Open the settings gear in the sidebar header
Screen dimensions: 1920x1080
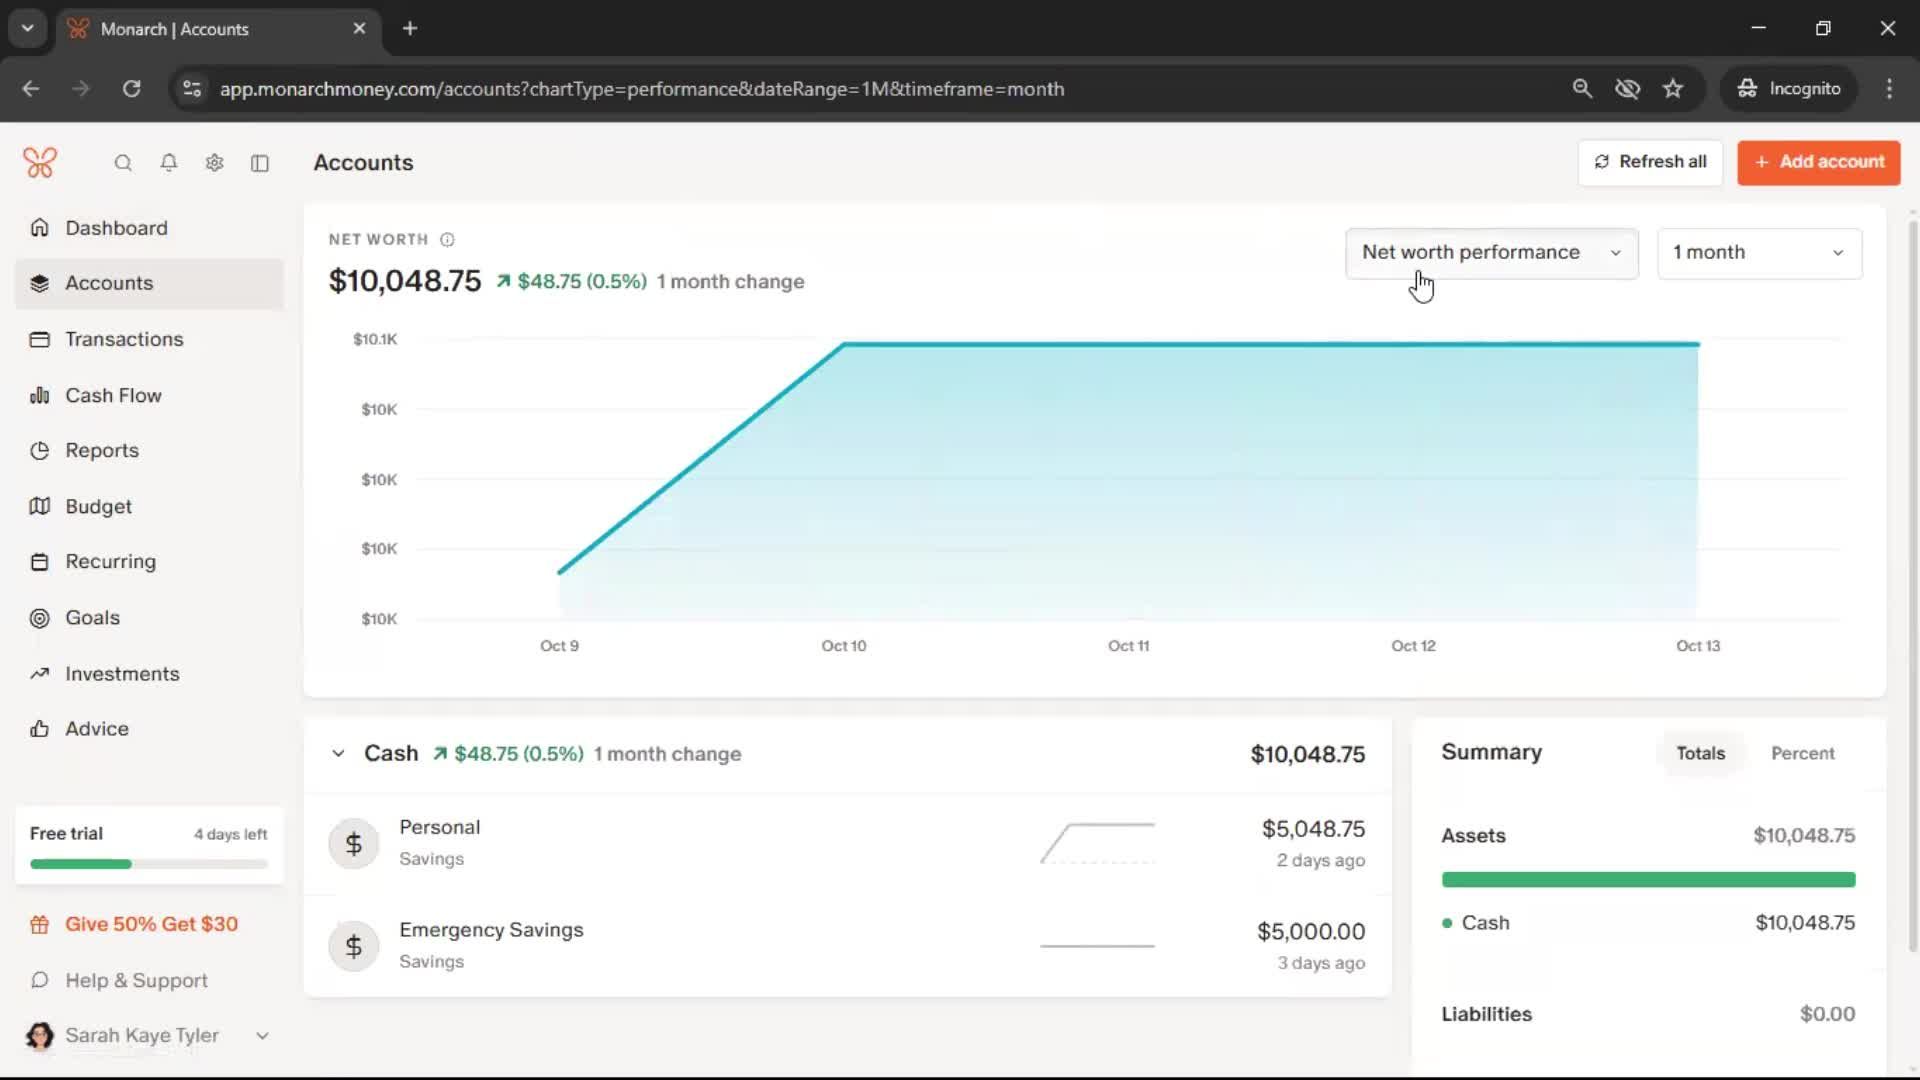(214, 163)
